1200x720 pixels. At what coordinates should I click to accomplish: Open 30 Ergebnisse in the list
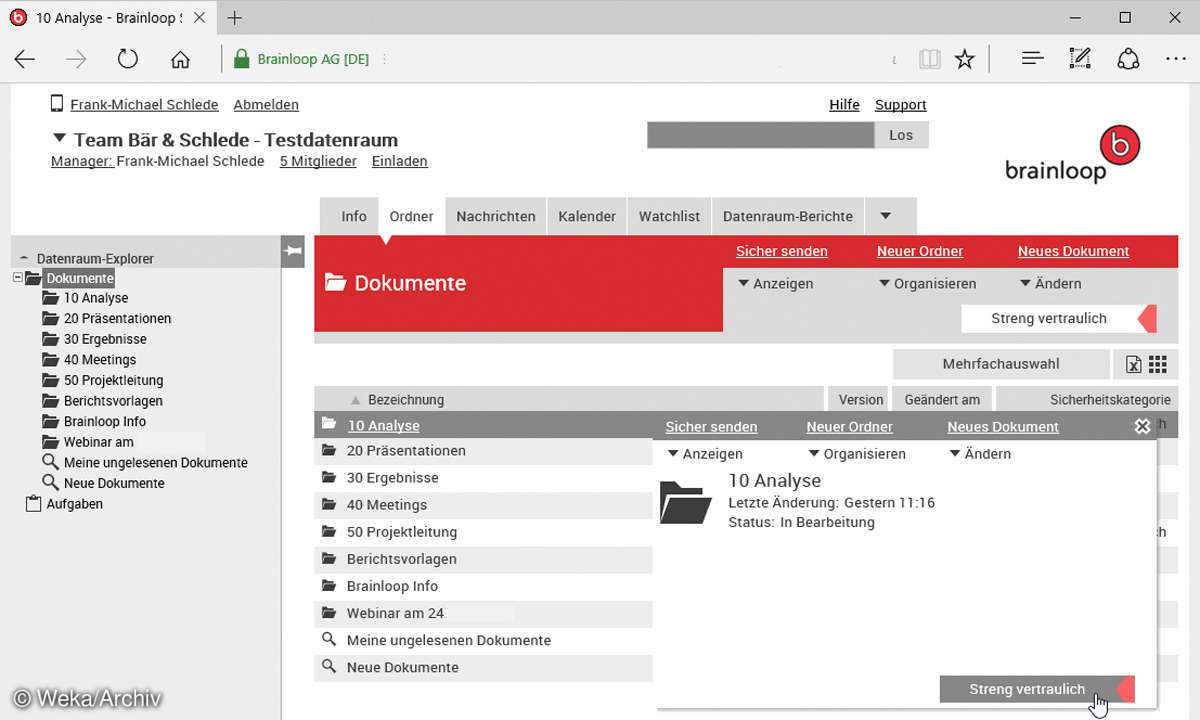click(x=392, y=478)
